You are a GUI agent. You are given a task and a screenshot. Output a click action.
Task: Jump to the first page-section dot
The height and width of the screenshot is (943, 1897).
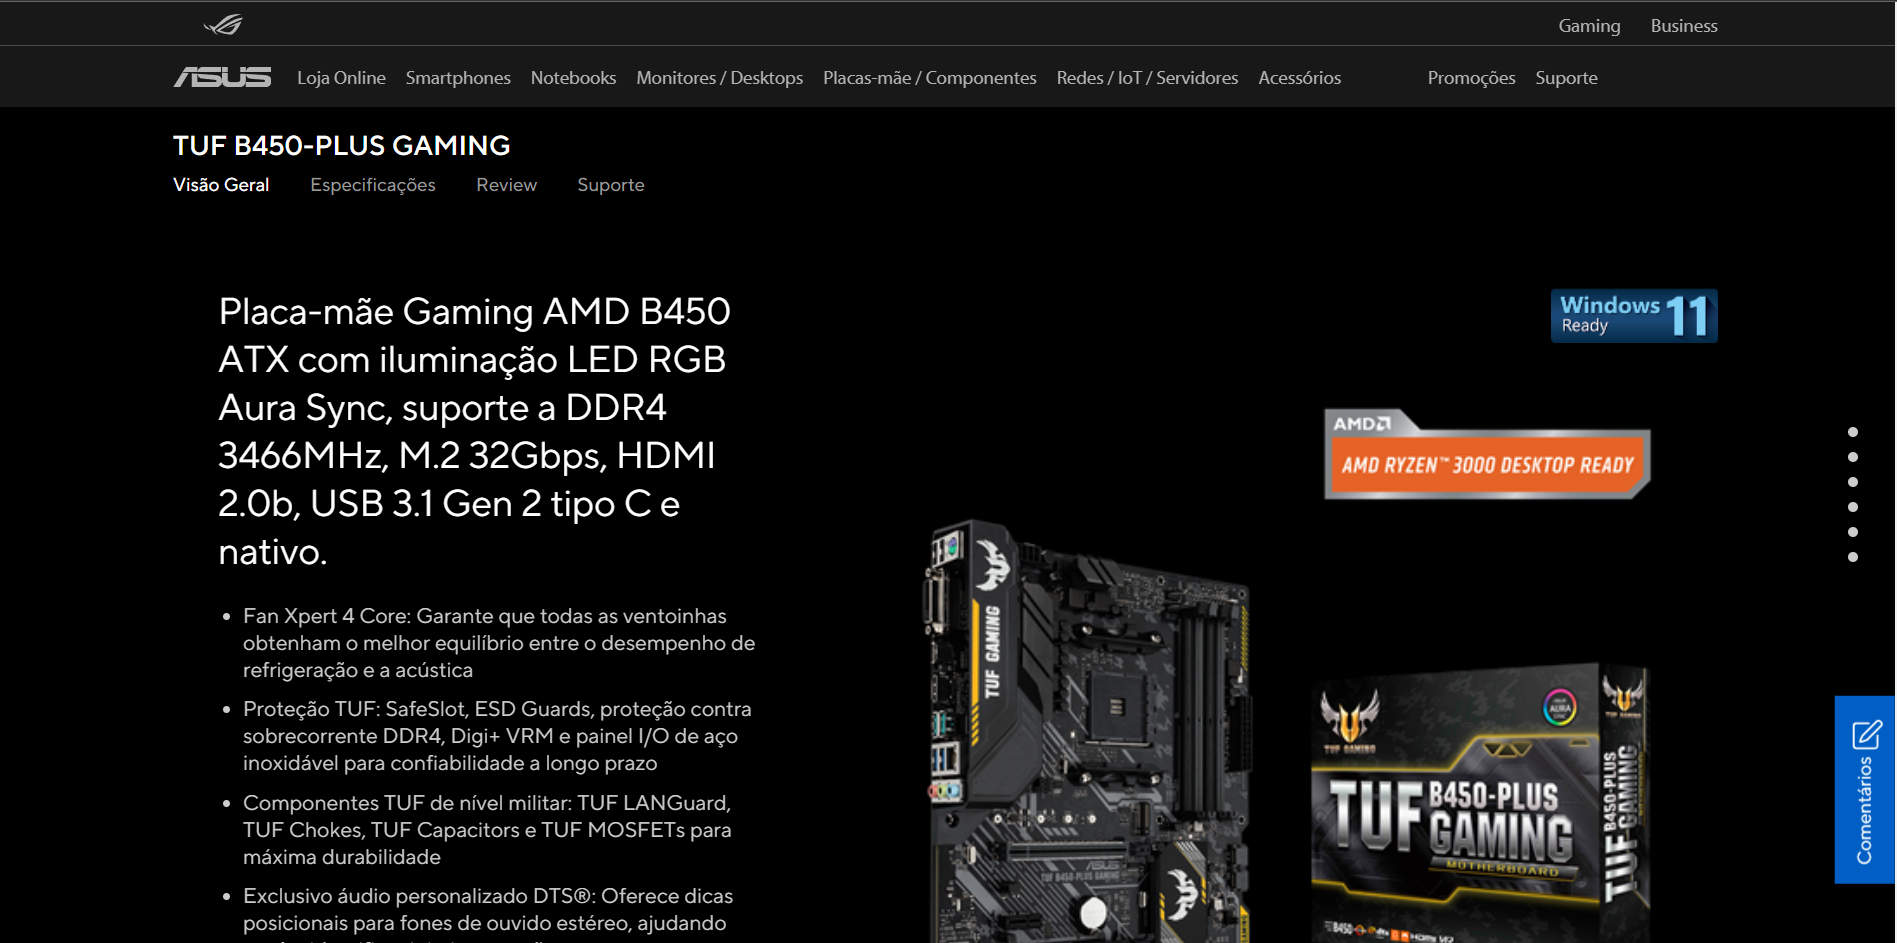(x=1853, y=432)
